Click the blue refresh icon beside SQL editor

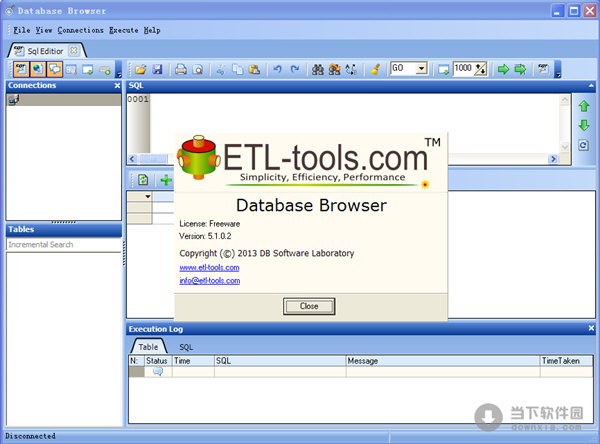[x=583, y=145]
